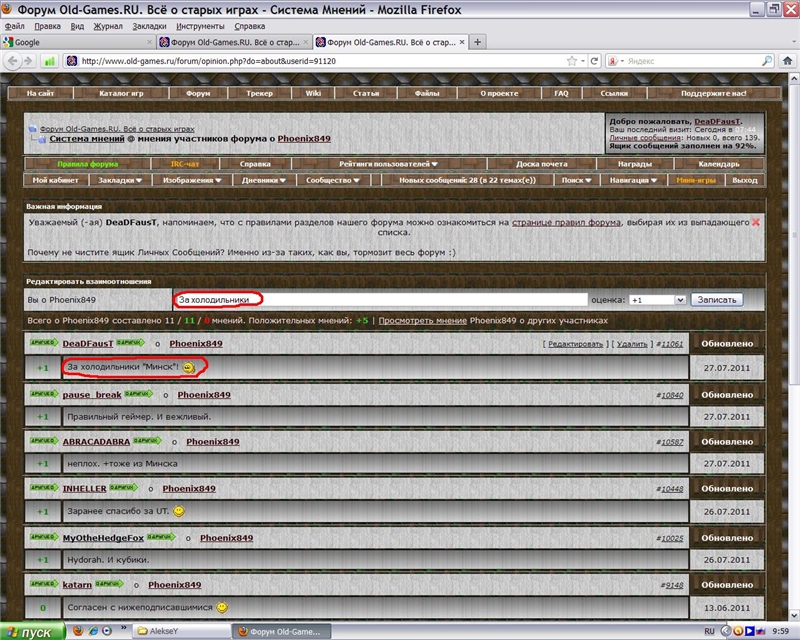
Task: Click the site identity icon in the address bar
Action: pos(72,61)
